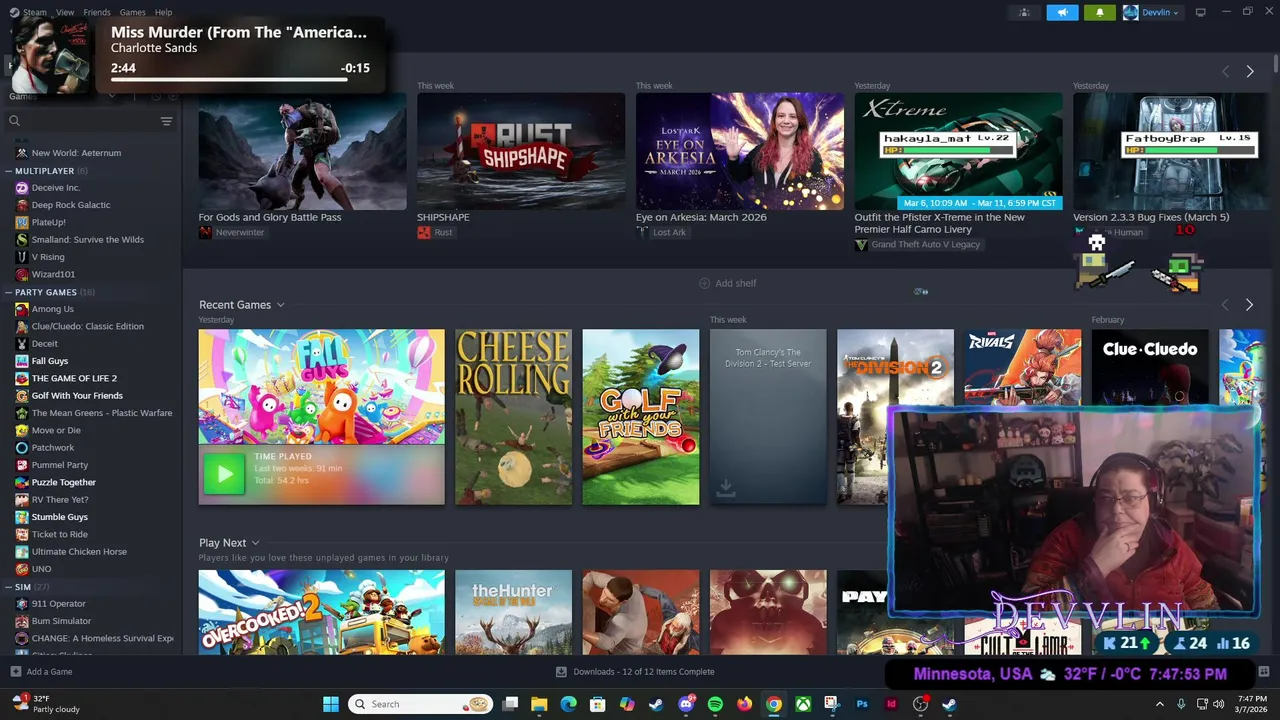1280x720 pixels.
Task: Seek in the Miss Murder song progress bar
Action: point(240,79)
